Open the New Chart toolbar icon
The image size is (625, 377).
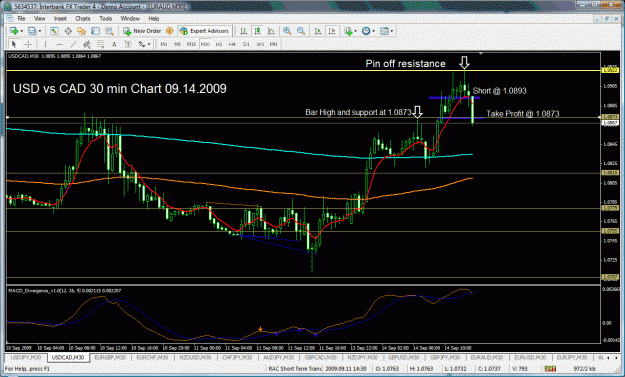[x=14, y=31]
